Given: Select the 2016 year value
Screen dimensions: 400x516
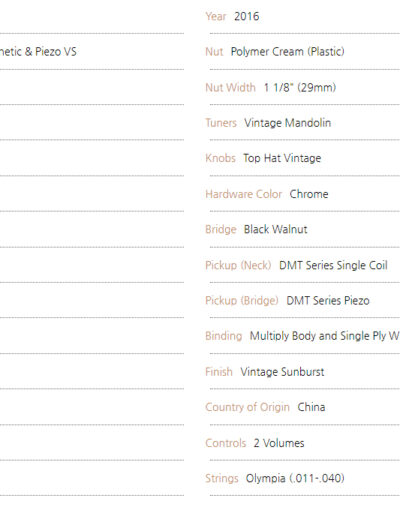Looking at the screenshot, I should tap(246, 16).
